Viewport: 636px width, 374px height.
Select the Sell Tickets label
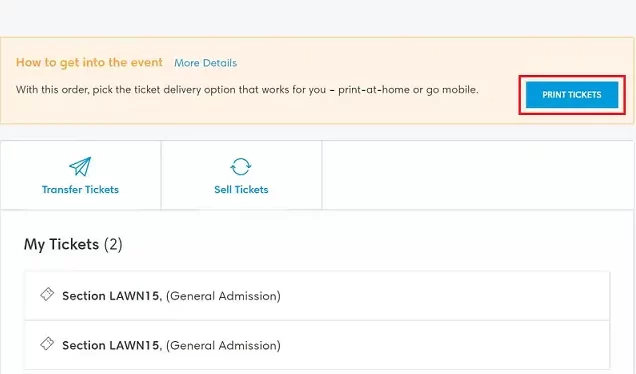241,189
